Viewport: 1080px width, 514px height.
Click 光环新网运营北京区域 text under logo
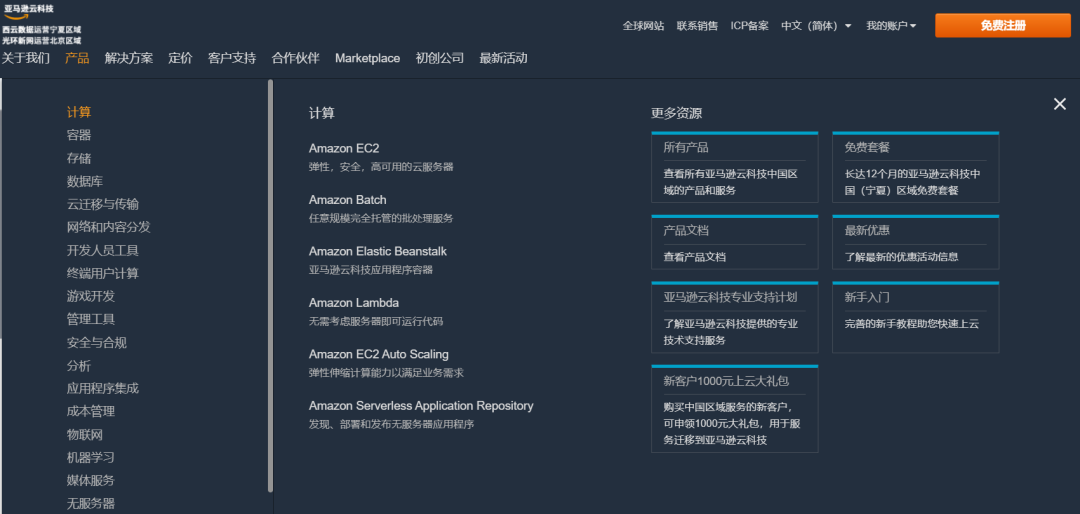[41, 41]
